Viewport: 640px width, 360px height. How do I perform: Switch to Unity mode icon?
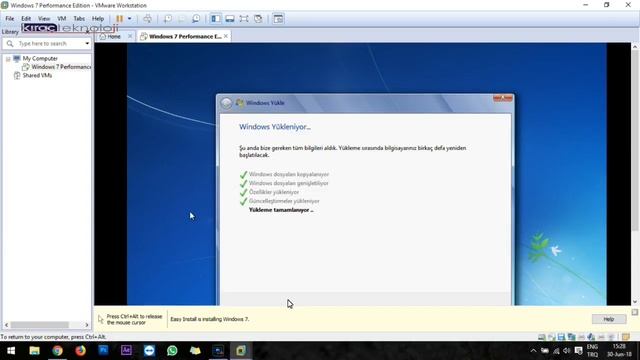[x=258, y=19]
